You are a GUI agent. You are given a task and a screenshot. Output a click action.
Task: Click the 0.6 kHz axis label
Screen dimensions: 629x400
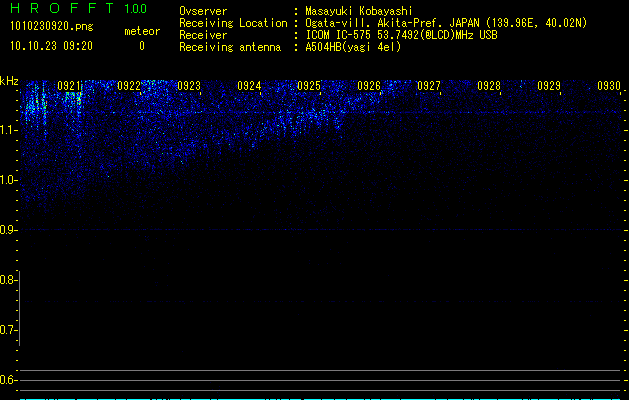point(8,380)
